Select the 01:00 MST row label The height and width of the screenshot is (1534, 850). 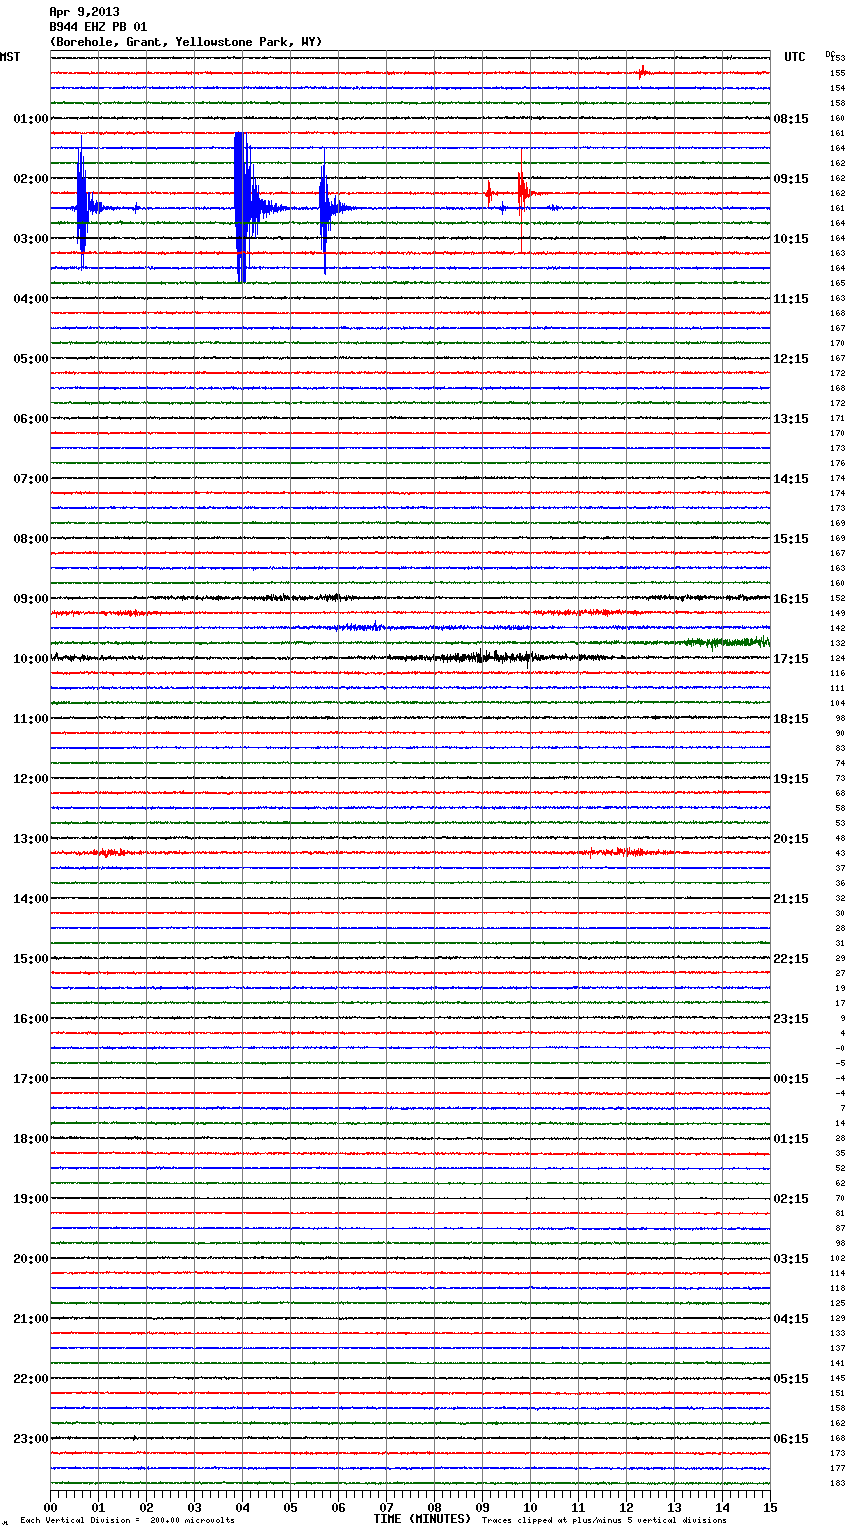[x=30, y=119]
